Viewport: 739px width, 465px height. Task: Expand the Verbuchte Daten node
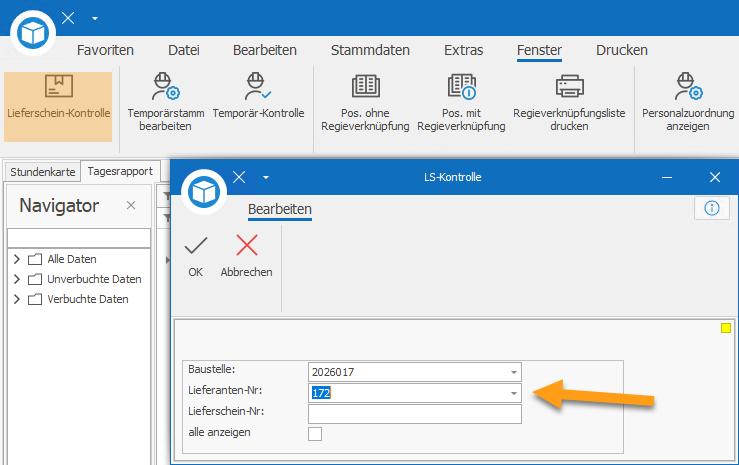point(17,299)
